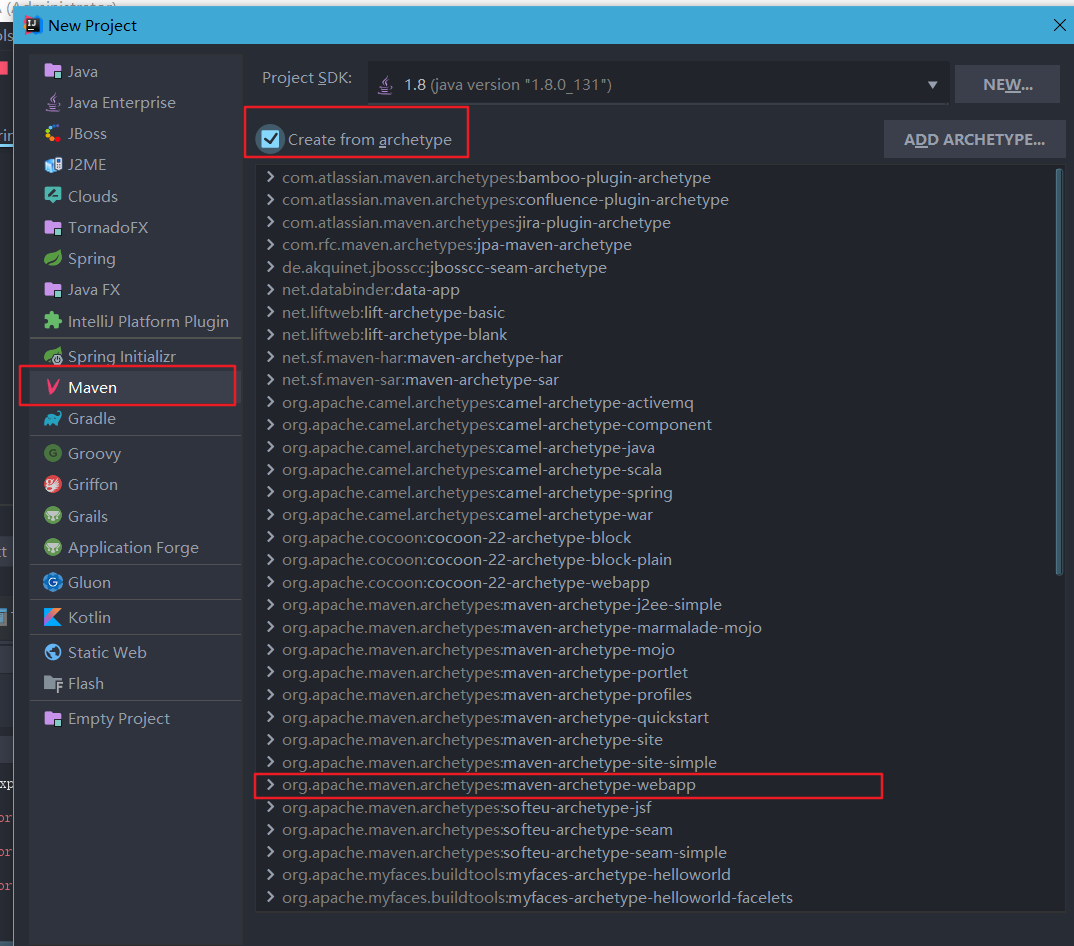The image size is (1074, 946).
Task: Select jbosscc-seam-archetype row text
Action: pos(445,267)
